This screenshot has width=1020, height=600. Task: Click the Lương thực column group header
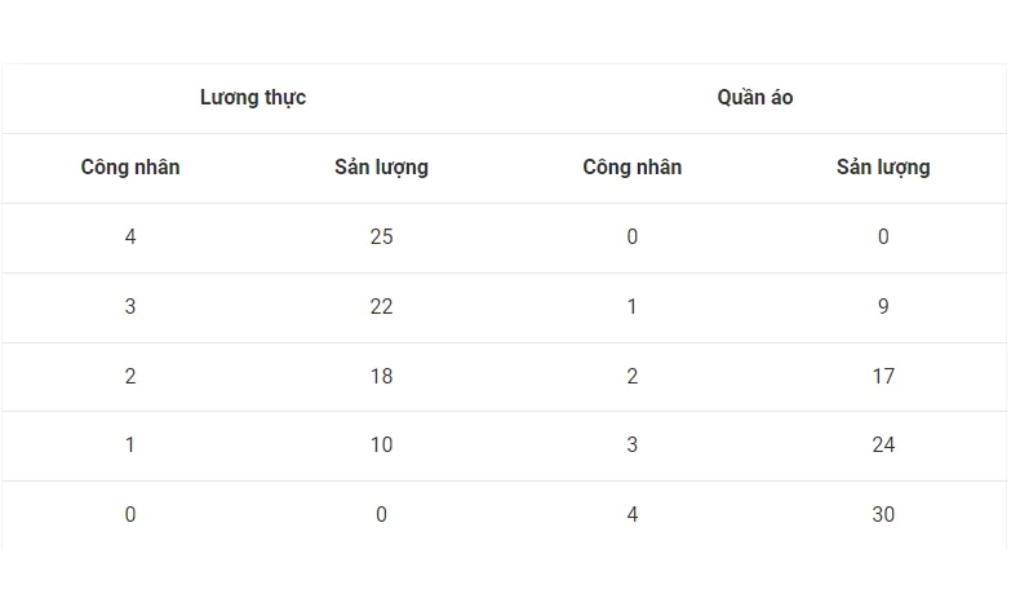tap(253, 98)
